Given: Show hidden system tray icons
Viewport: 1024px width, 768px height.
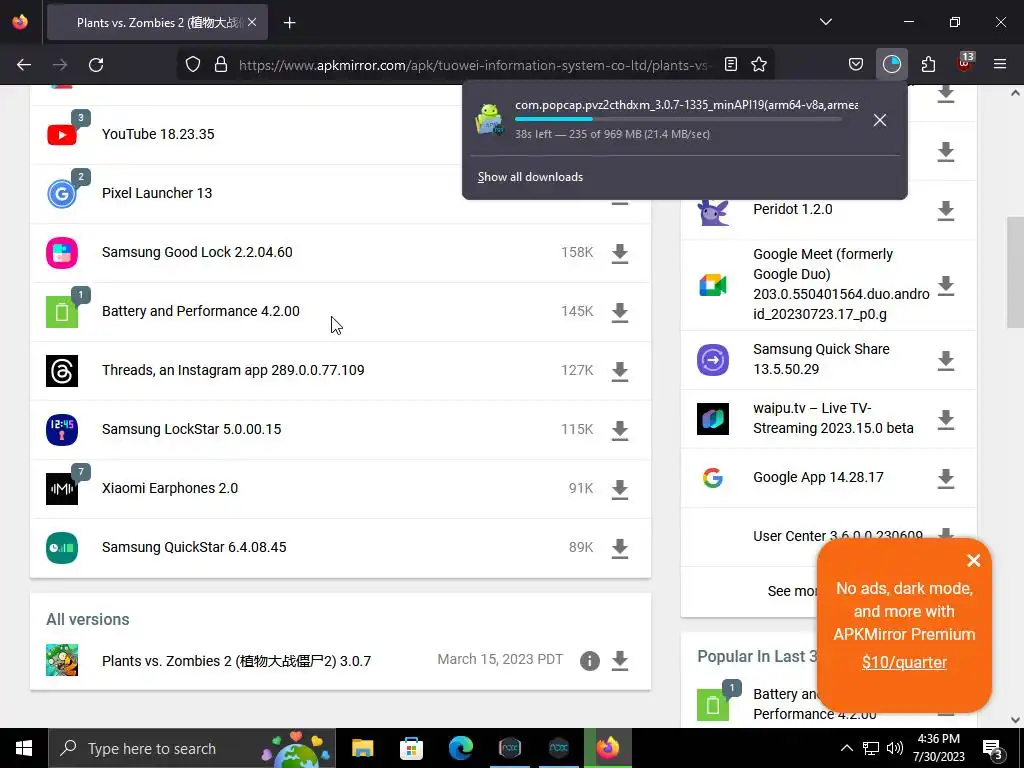Looking at the screenshot, I should coord(846,748).
